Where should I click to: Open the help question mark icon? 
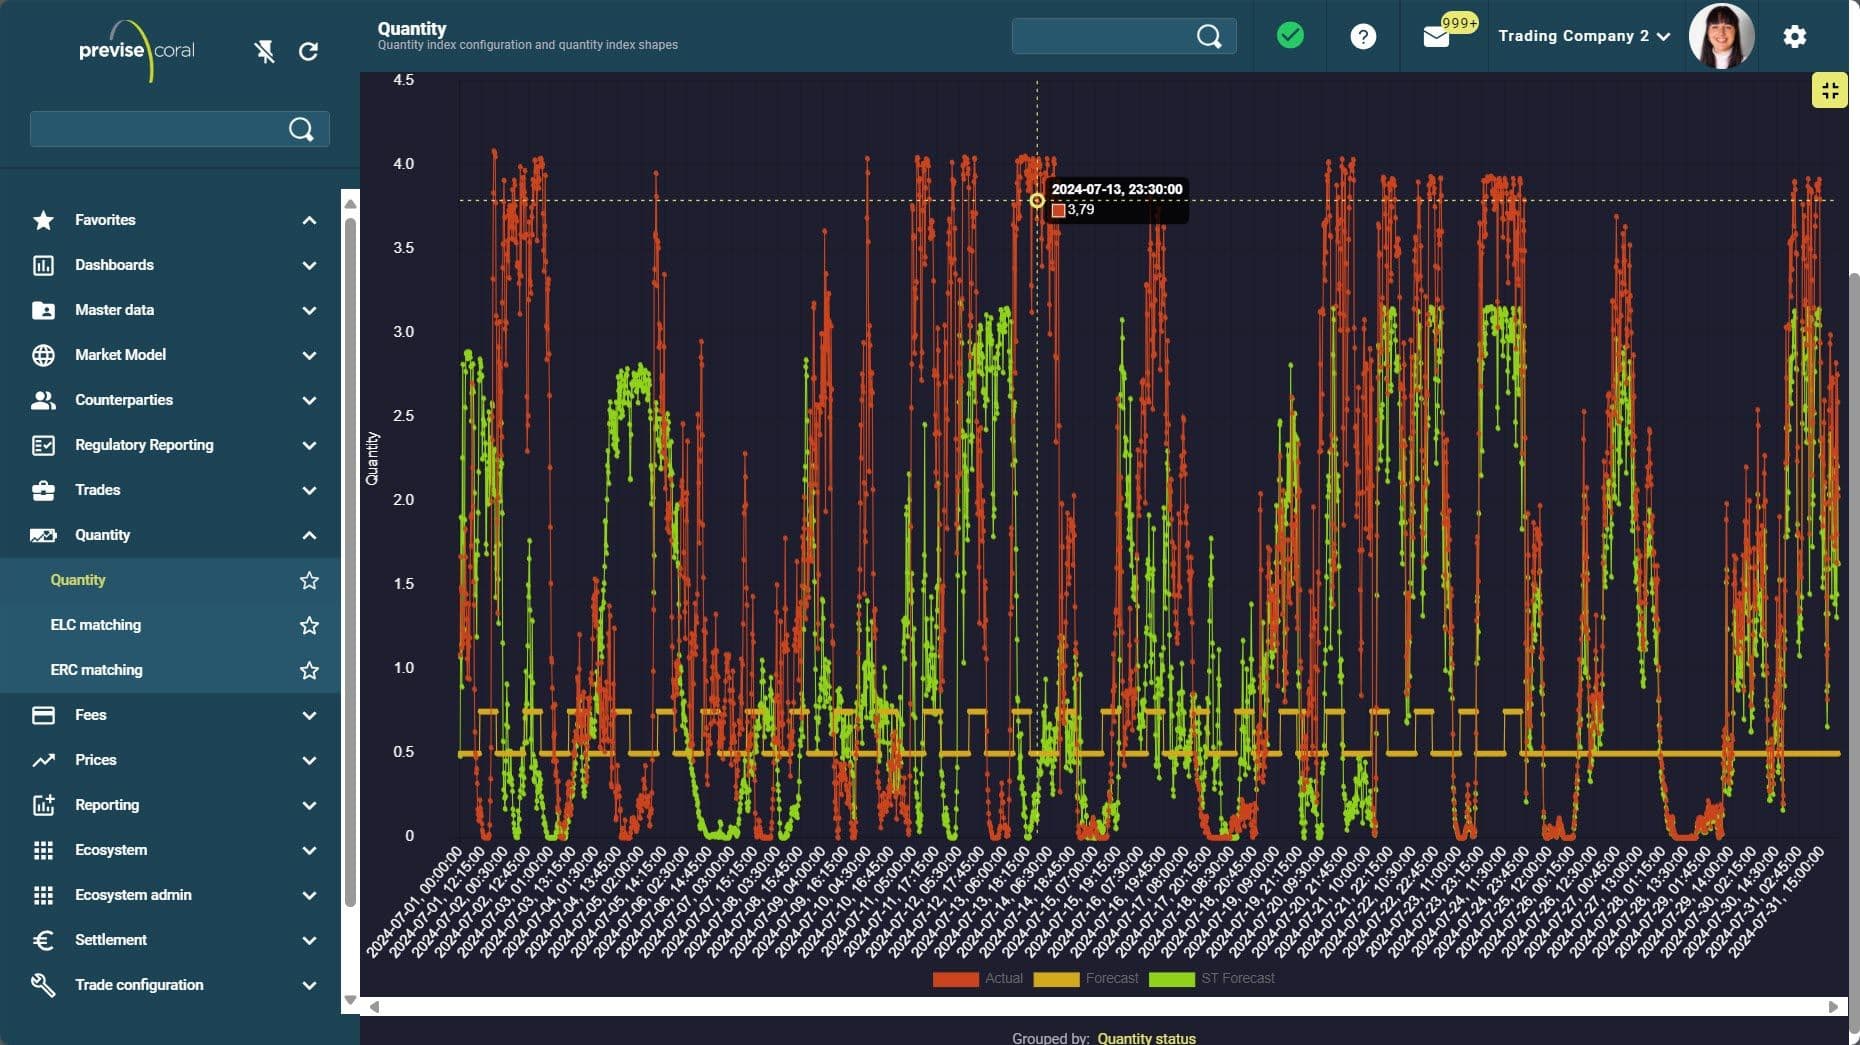[1363, 36]
